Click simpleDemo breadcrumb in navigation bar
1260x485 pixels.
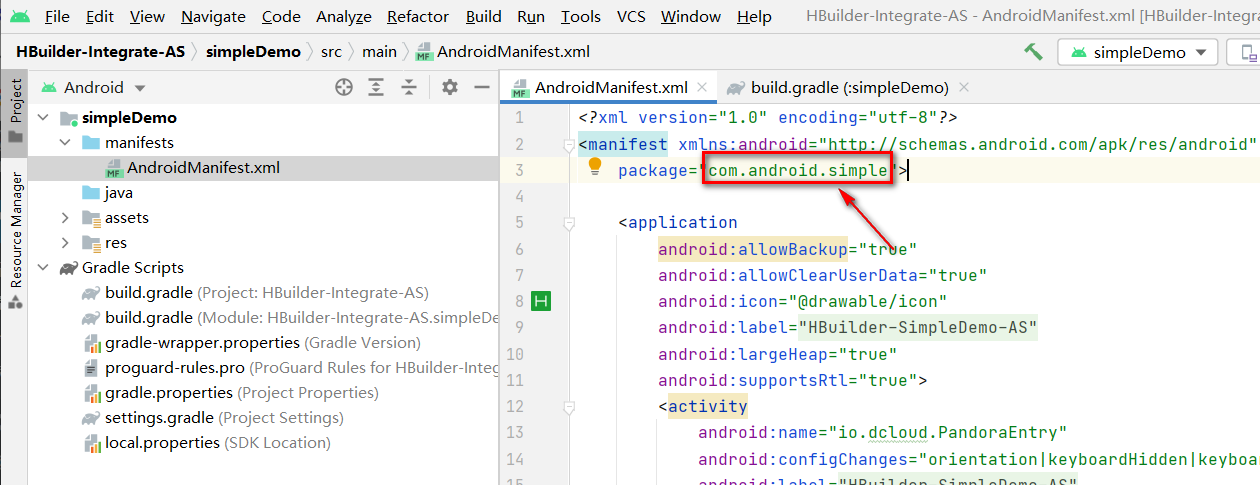coord(253,52)
